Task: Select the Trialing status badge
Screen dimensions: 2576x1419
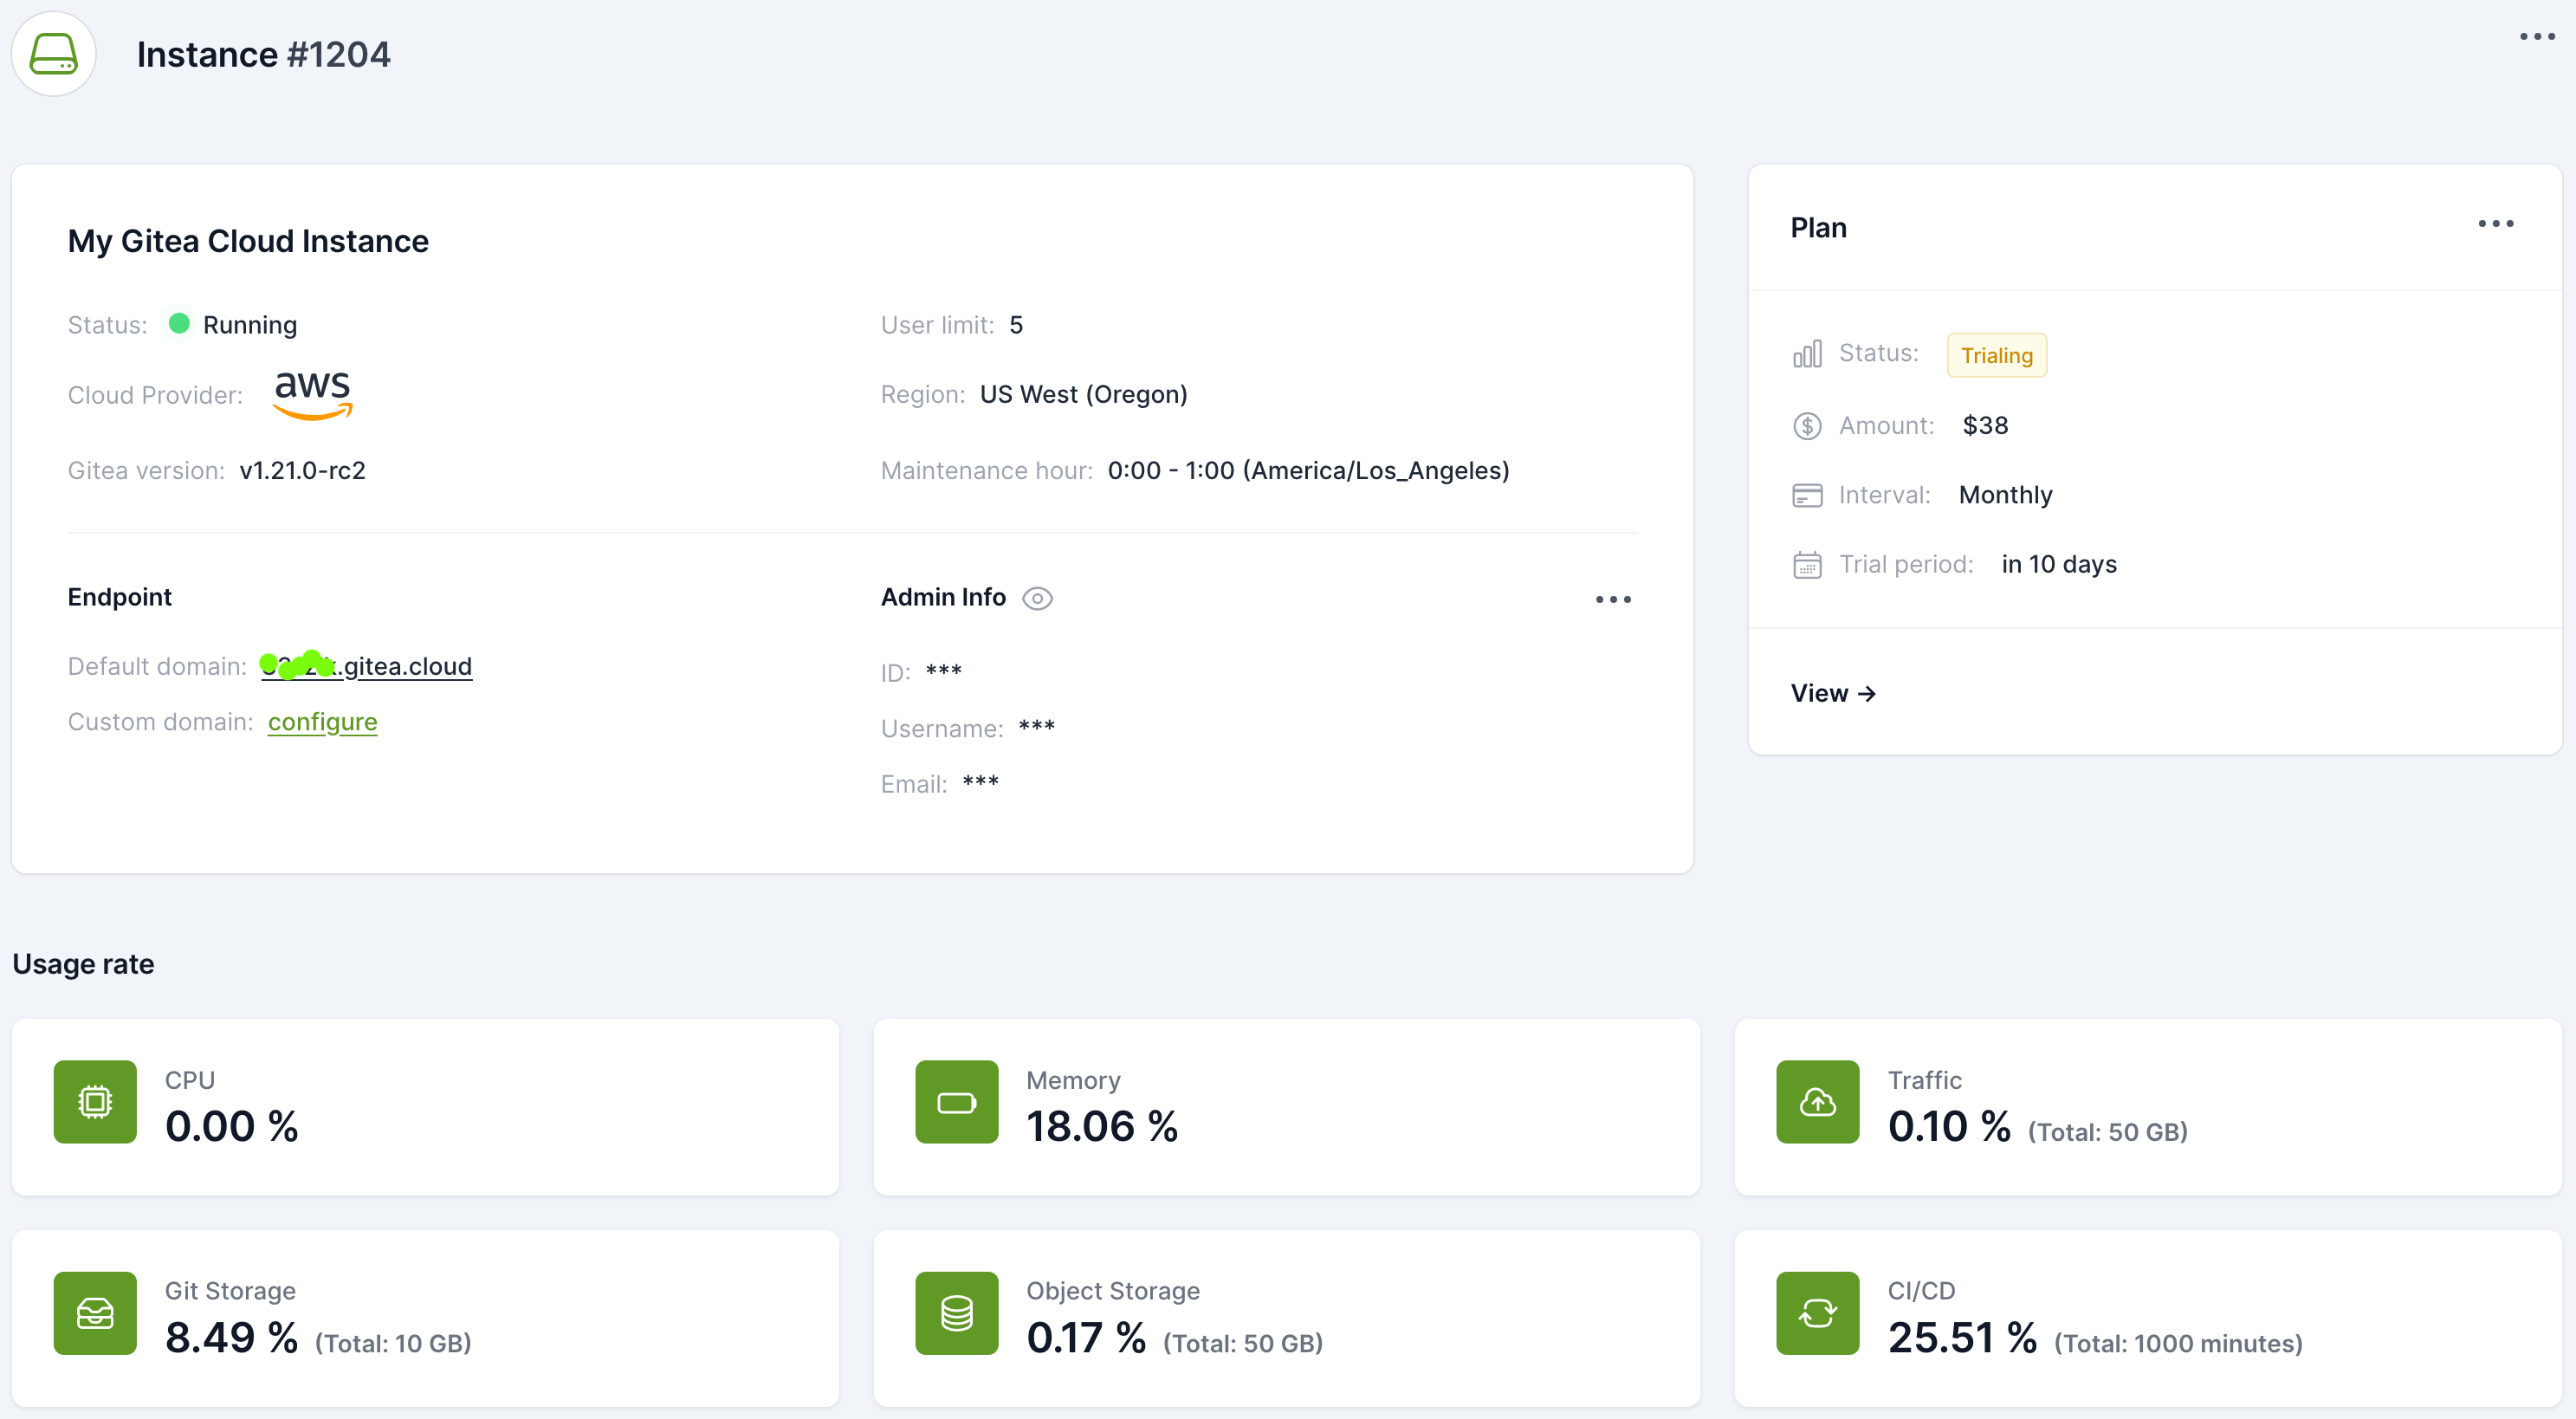Action: coord(1997,355)
